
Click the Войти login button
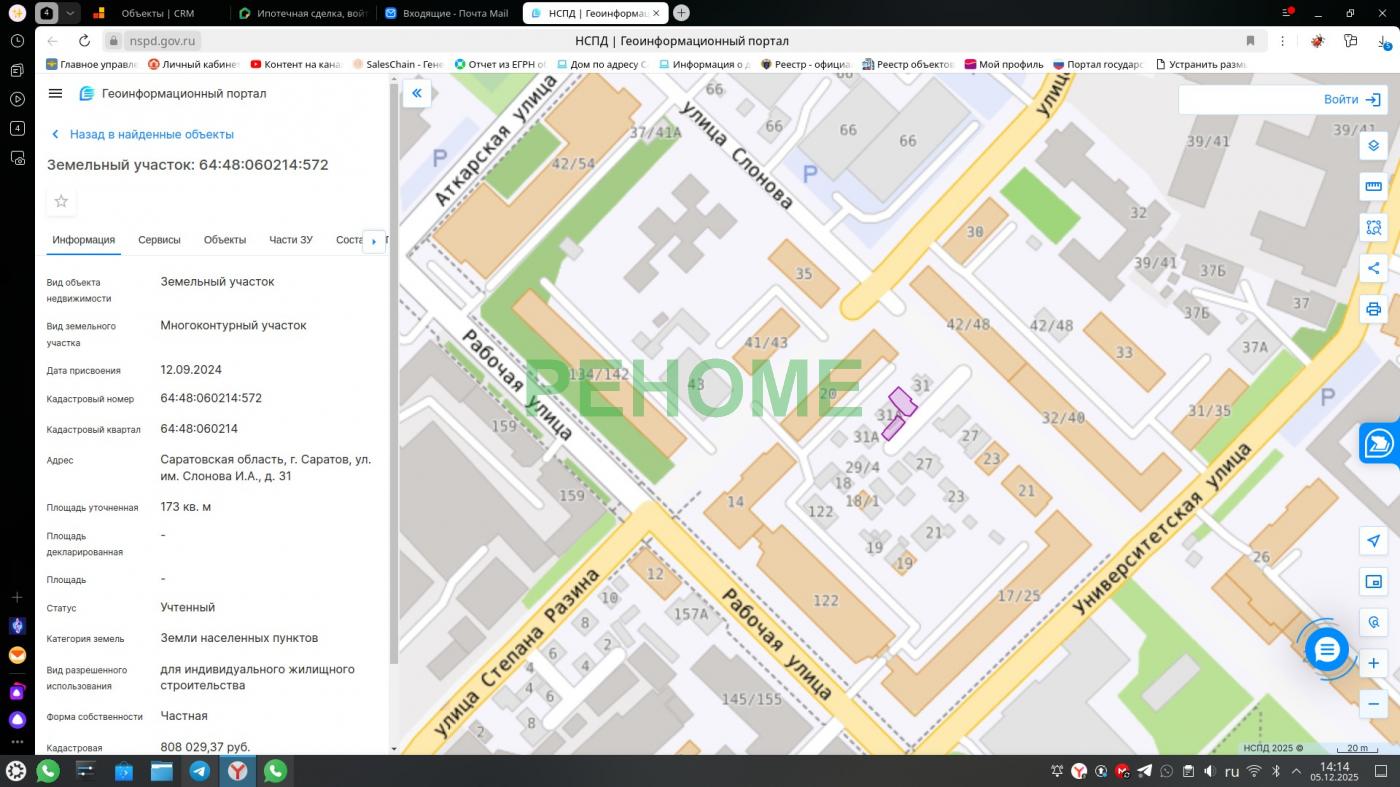[1351, 99]
